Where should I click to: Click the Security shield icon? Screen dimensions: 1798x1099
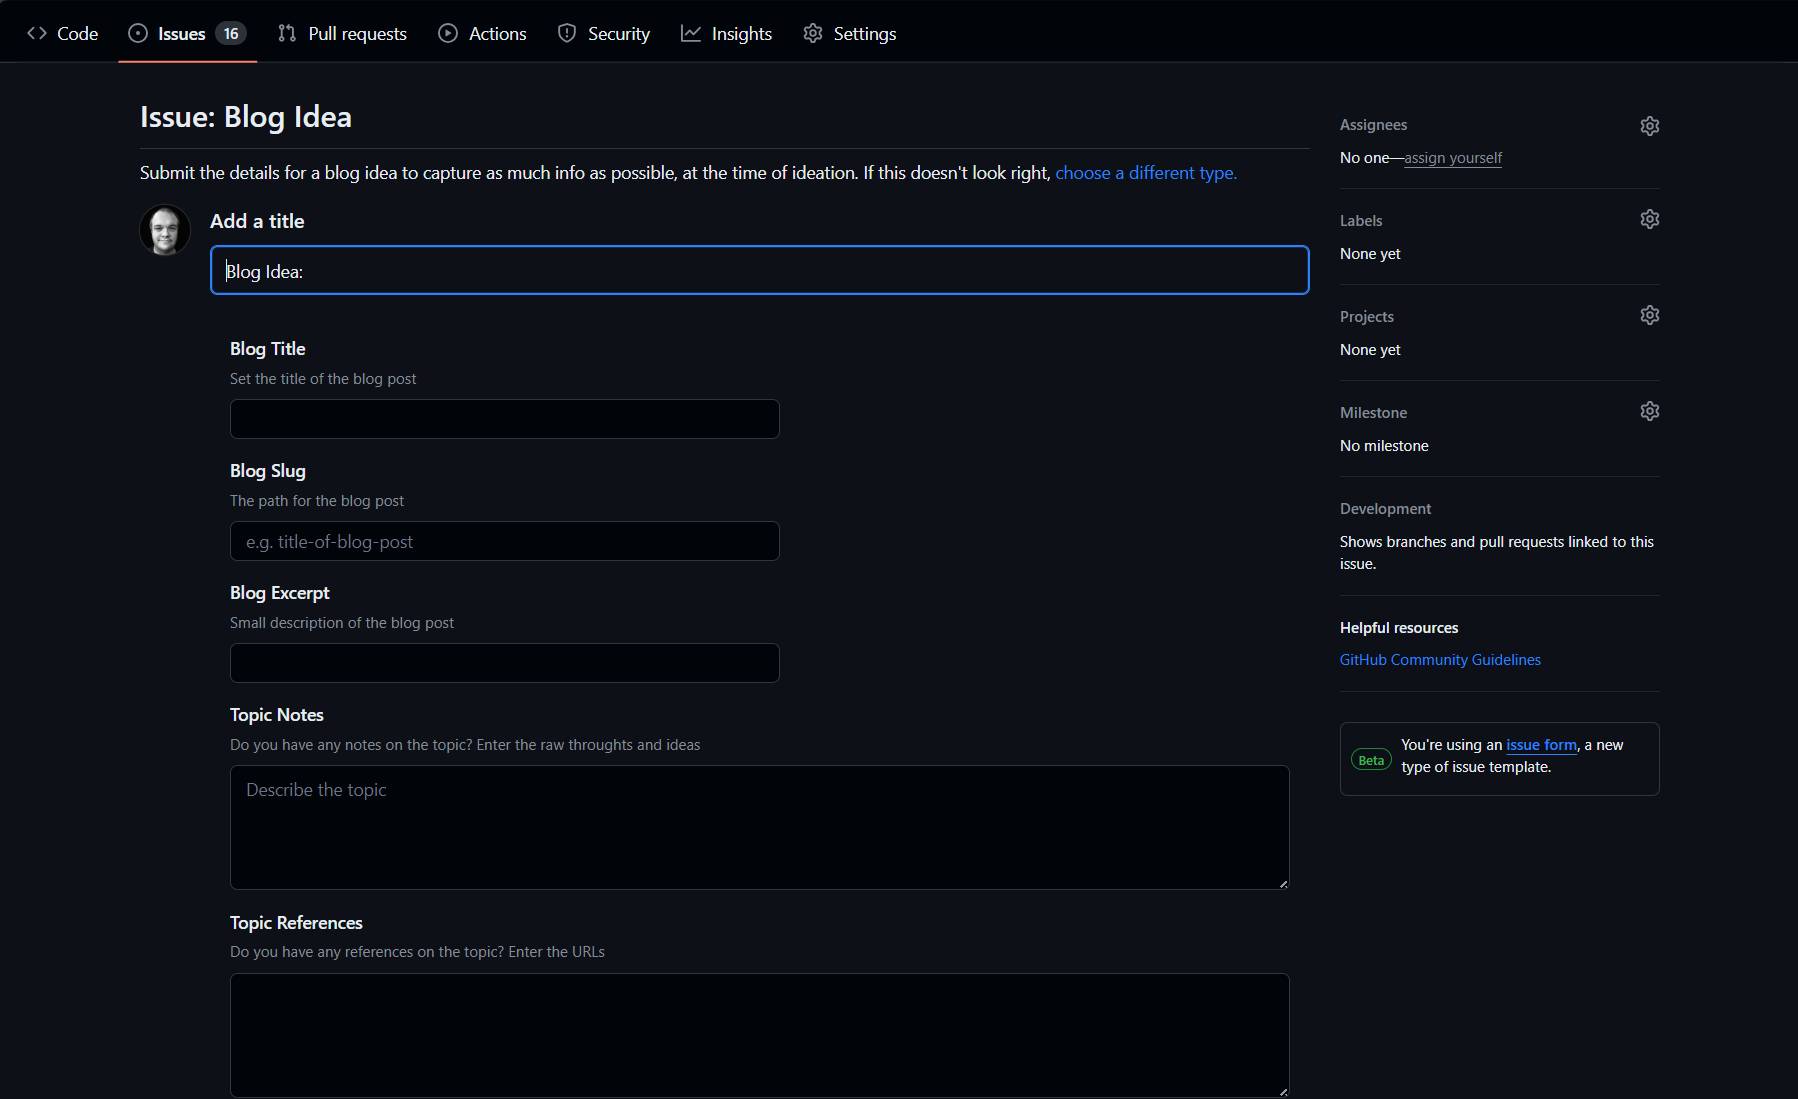[567, 33]
